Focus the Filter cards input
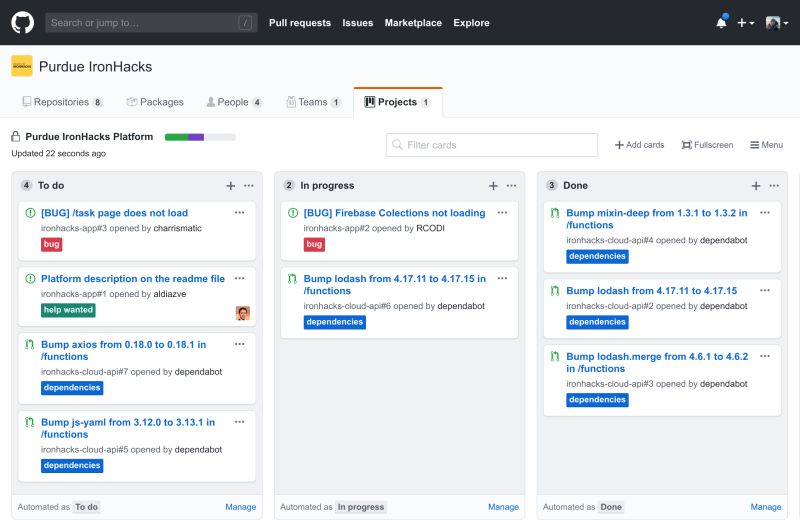Image resolution: width=800 pixels, height=531 pixels. tap(492, 145)
